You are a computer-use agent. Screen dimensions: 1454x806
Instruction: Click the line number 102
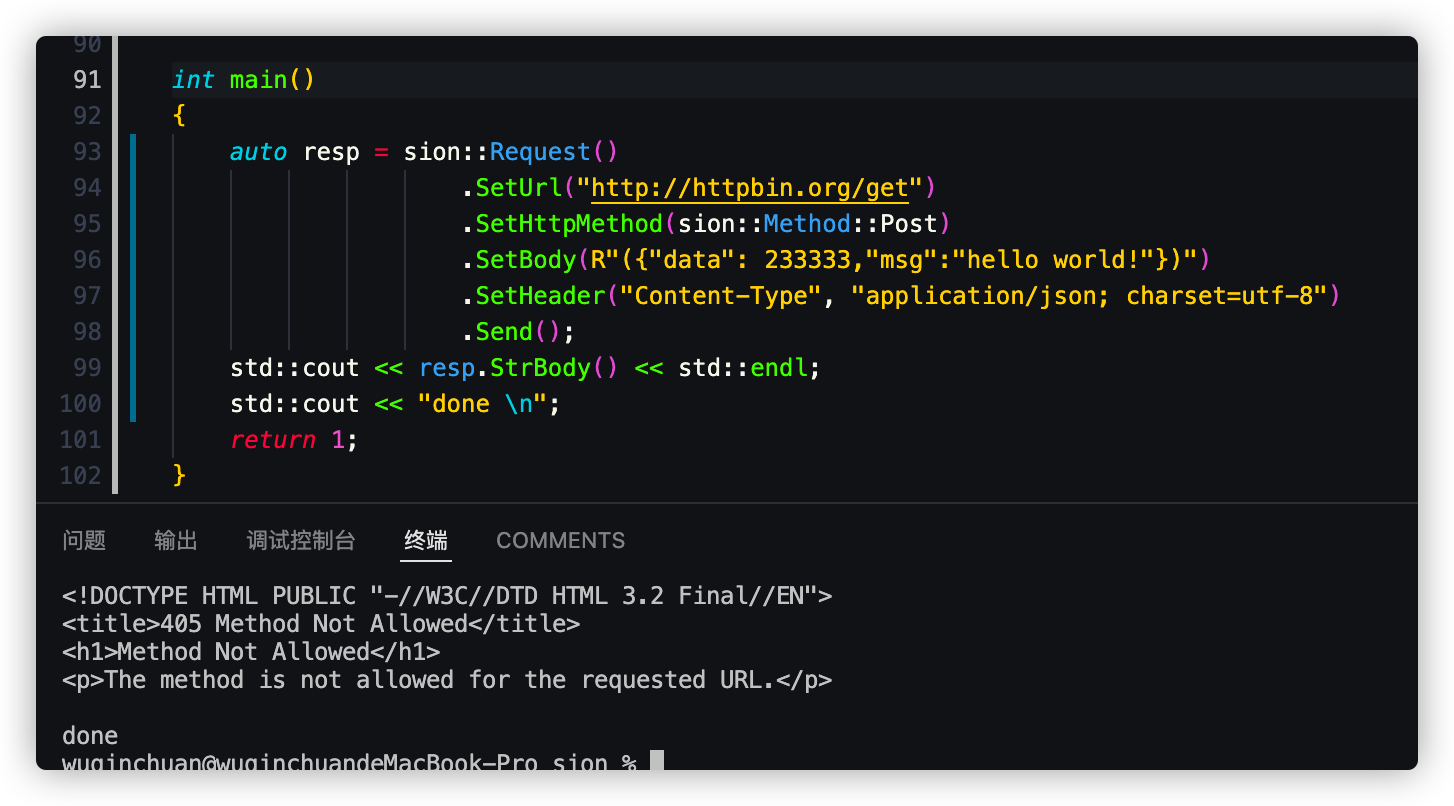(x=80, y=475)
